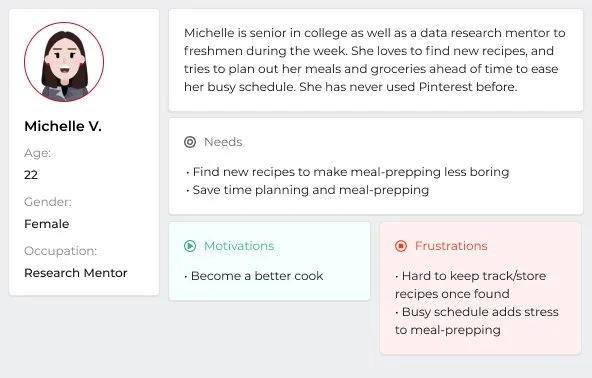
Task: Select the bio paragraph about Michelle
Action: pyautogui.click(x=375, y=60)
